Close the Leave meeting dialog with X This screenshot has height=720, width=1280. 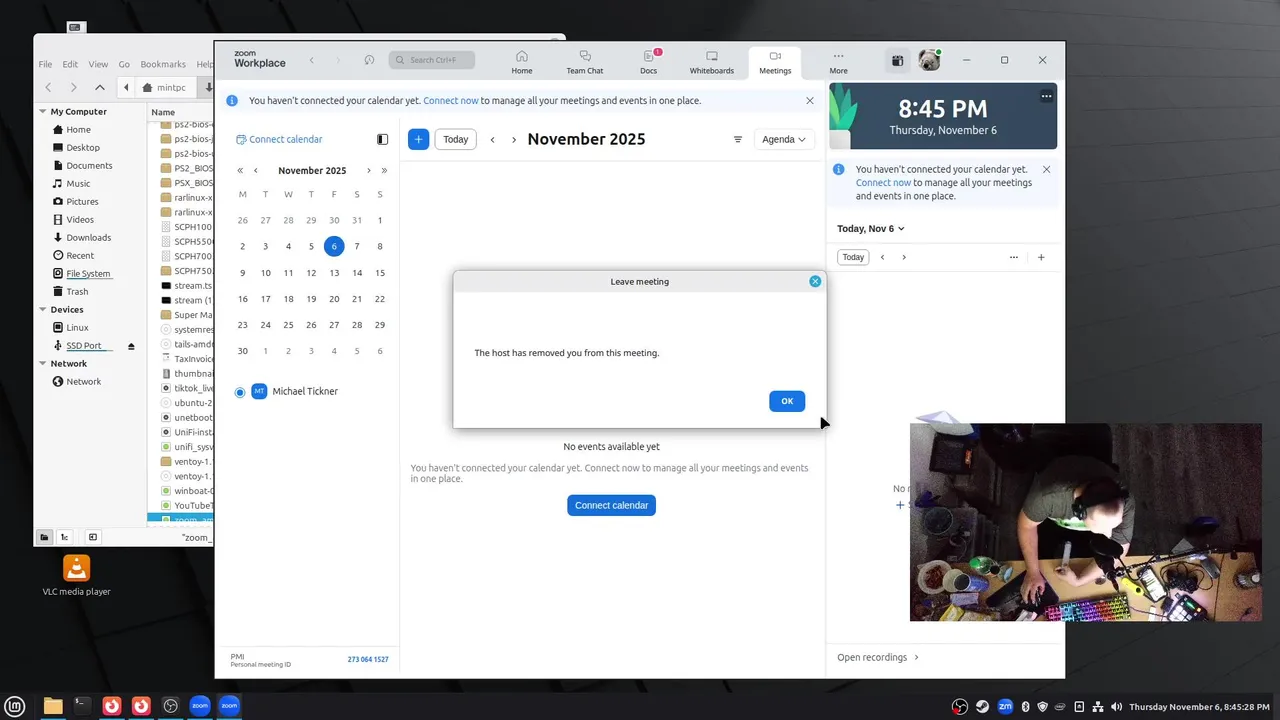(815, 281)
